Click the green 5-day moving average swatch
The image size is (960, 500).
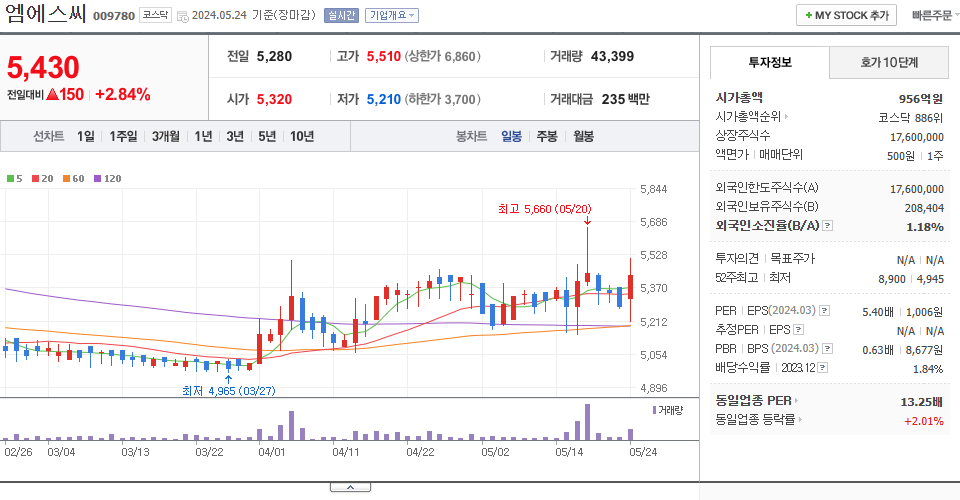click(10, 179)
